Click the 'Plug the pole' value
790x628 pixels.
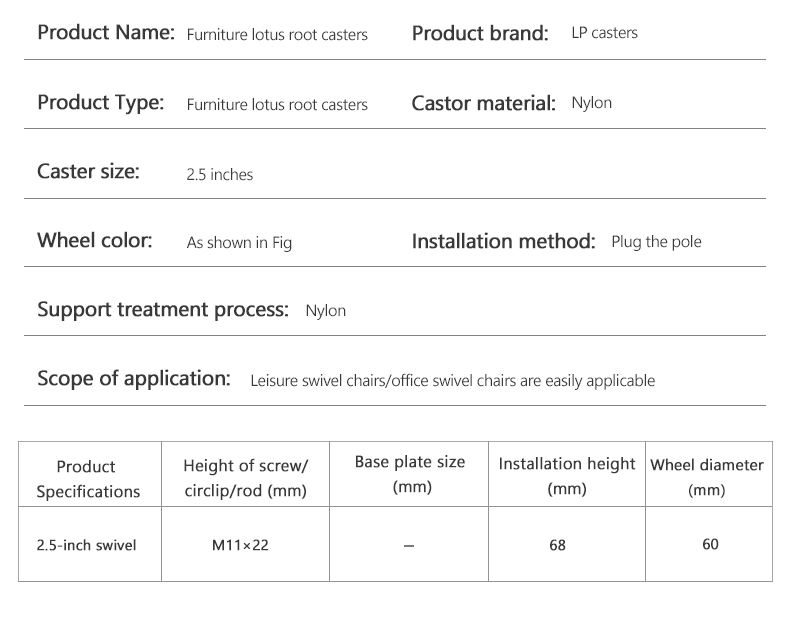656,242
